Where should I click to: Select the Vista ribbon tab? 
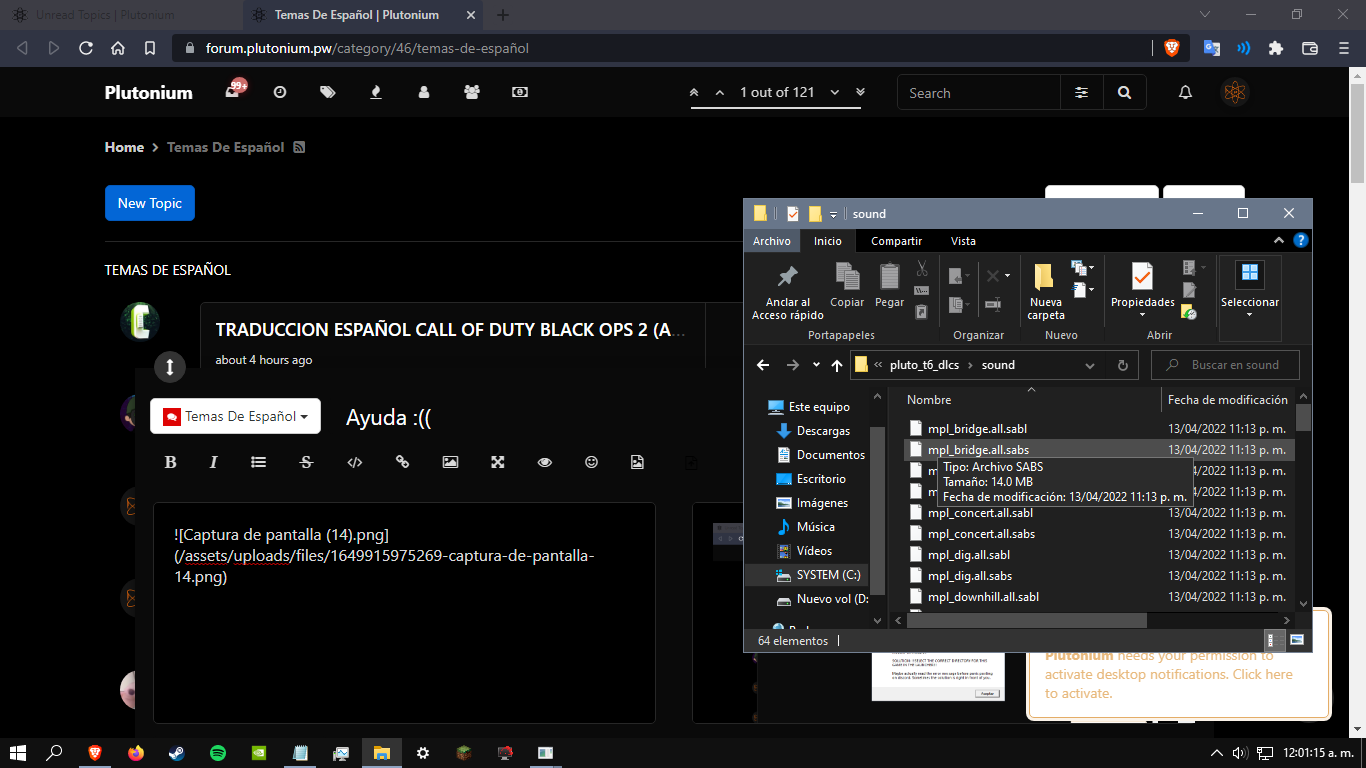[963, 241]
